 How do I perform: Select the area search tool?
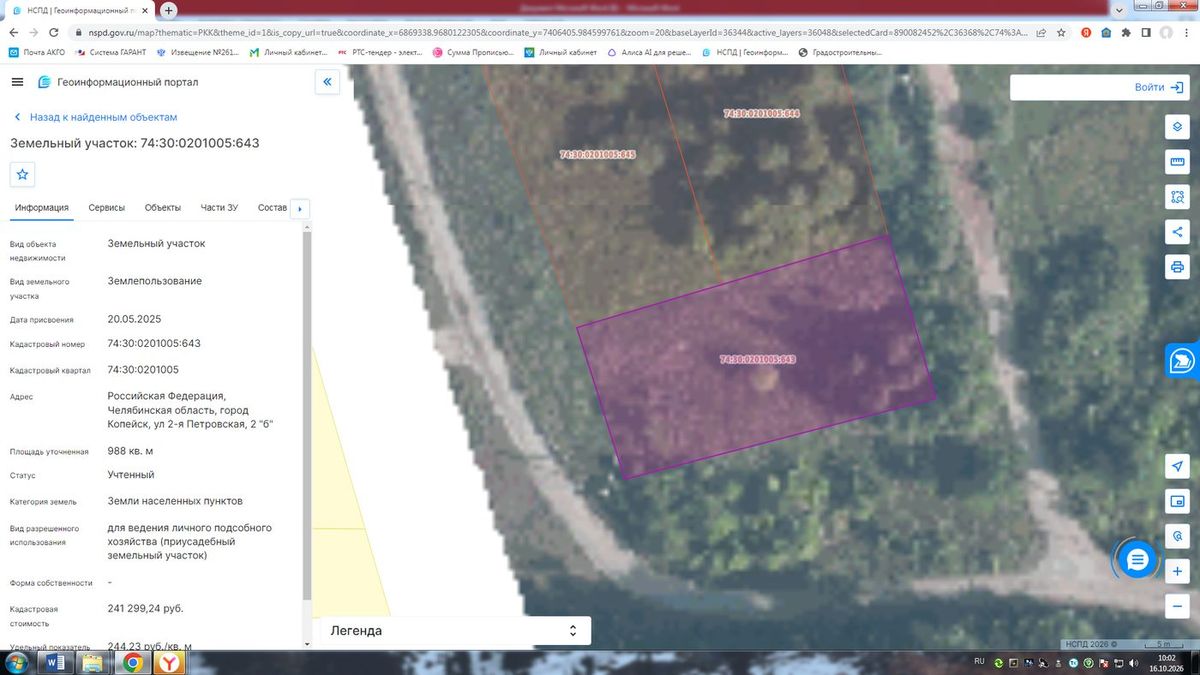tap(1177, 197)
